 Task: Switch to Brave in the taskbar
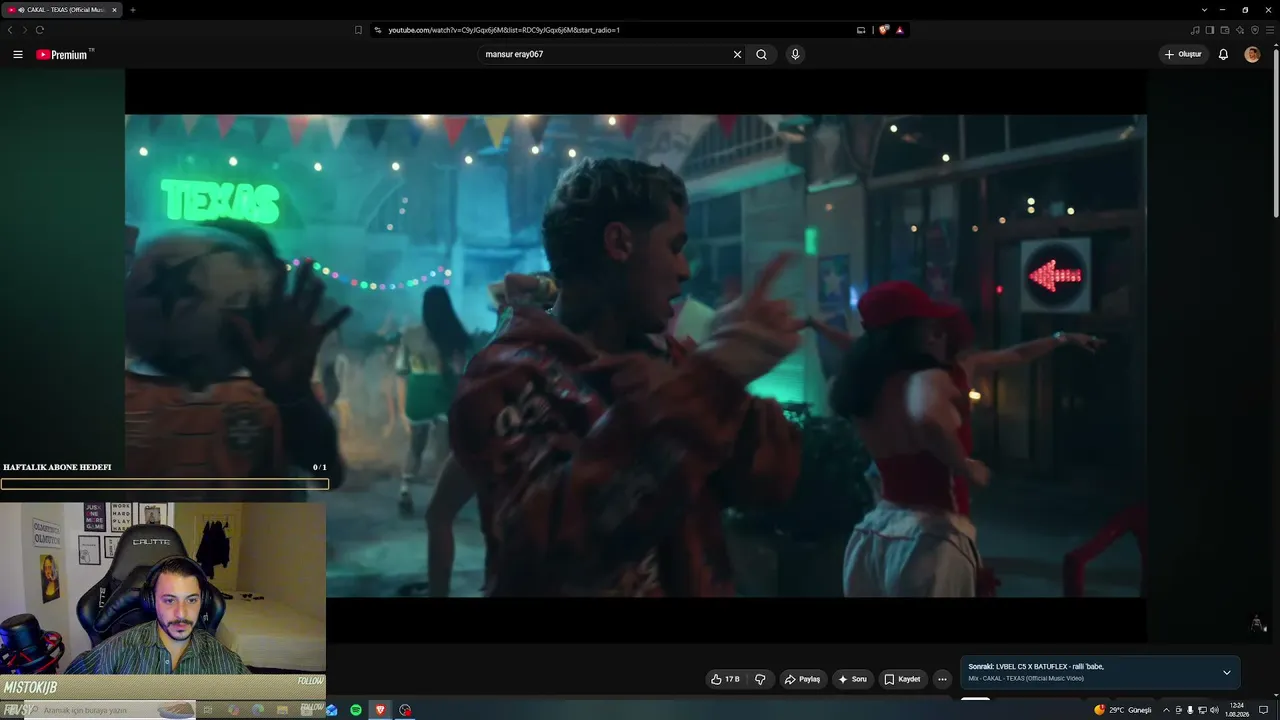click(x=380, y=710)
